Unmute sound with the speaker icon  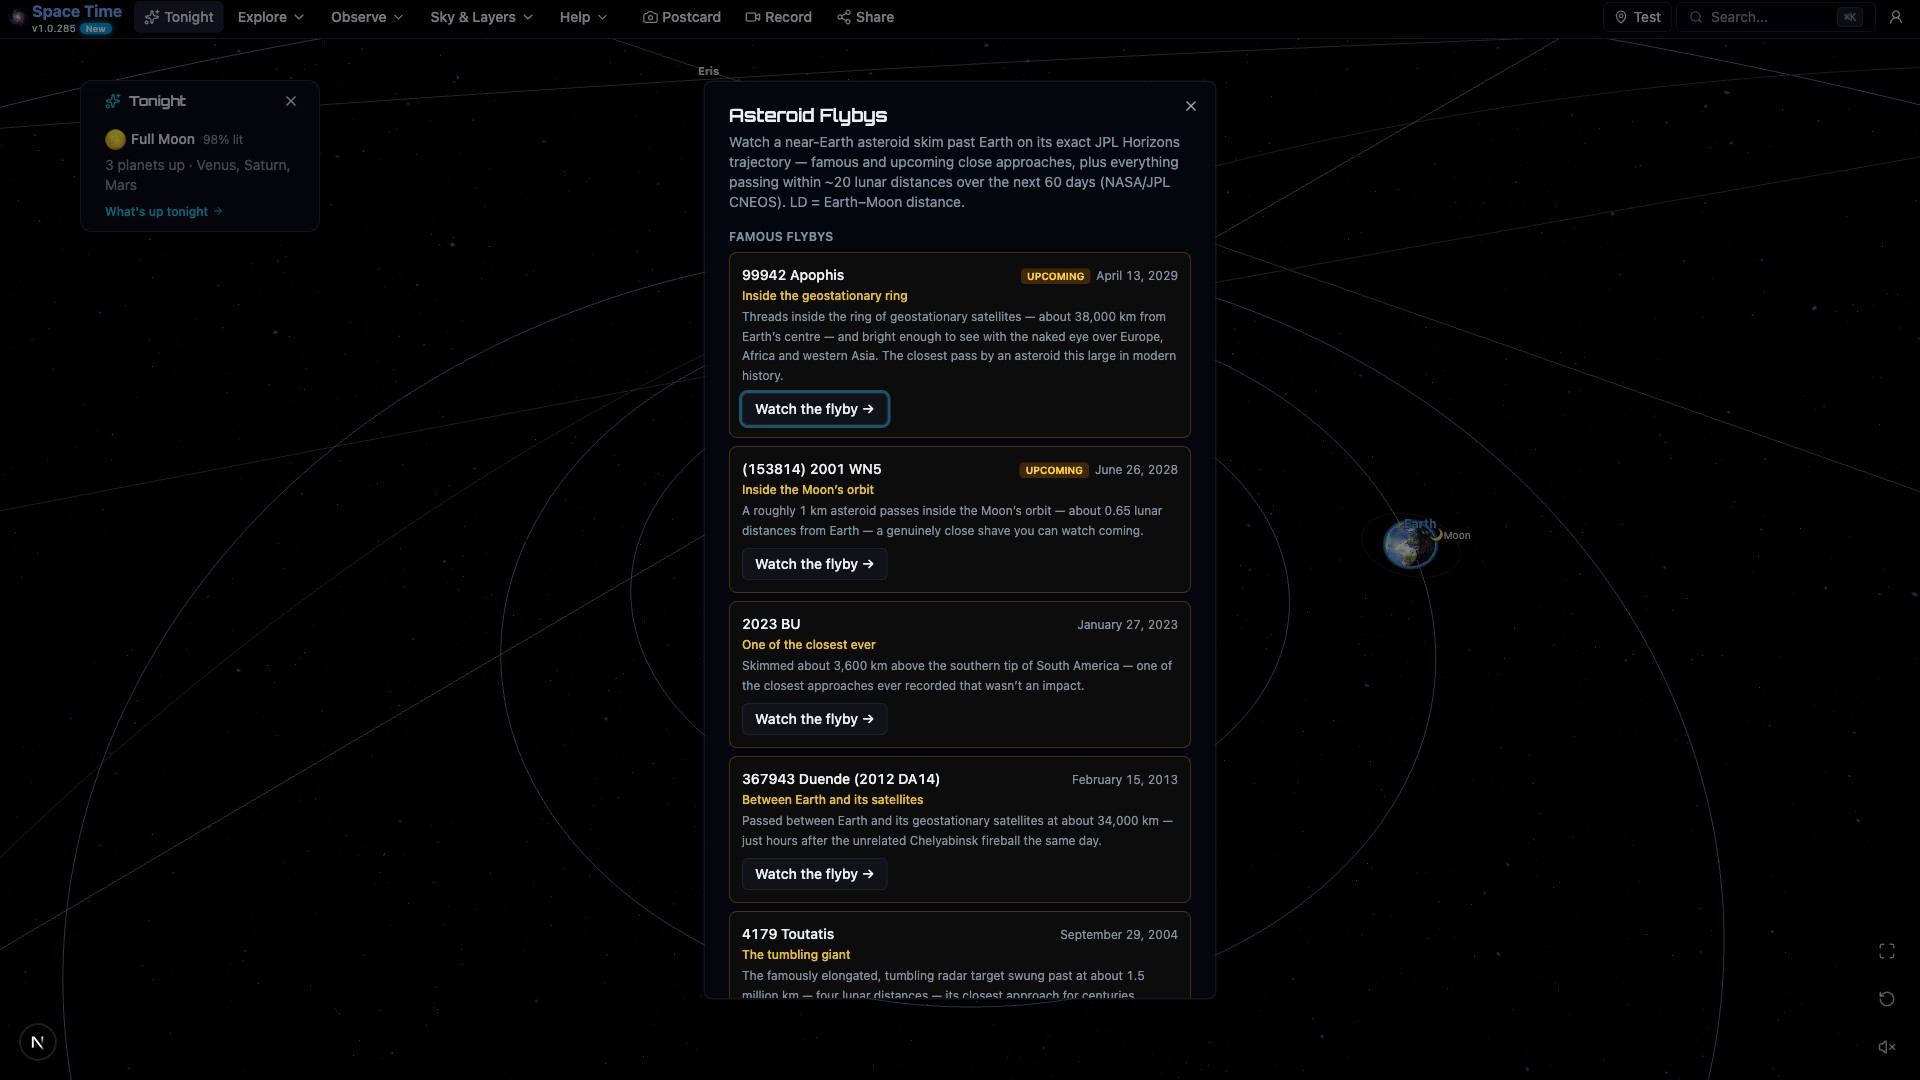pyautogui.click(x=1887, y=1047)
